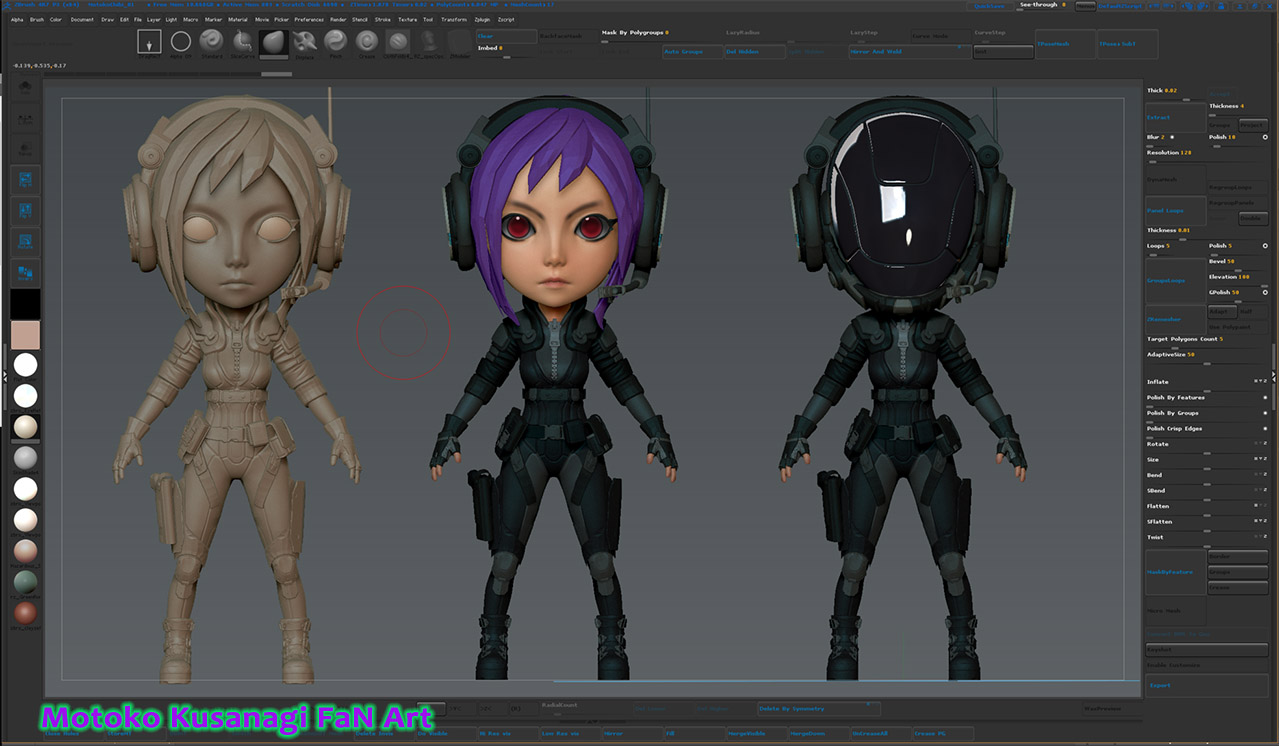The image size is (1279, 746).
Task: Toggle the Half option
Action: (1253, 311)
